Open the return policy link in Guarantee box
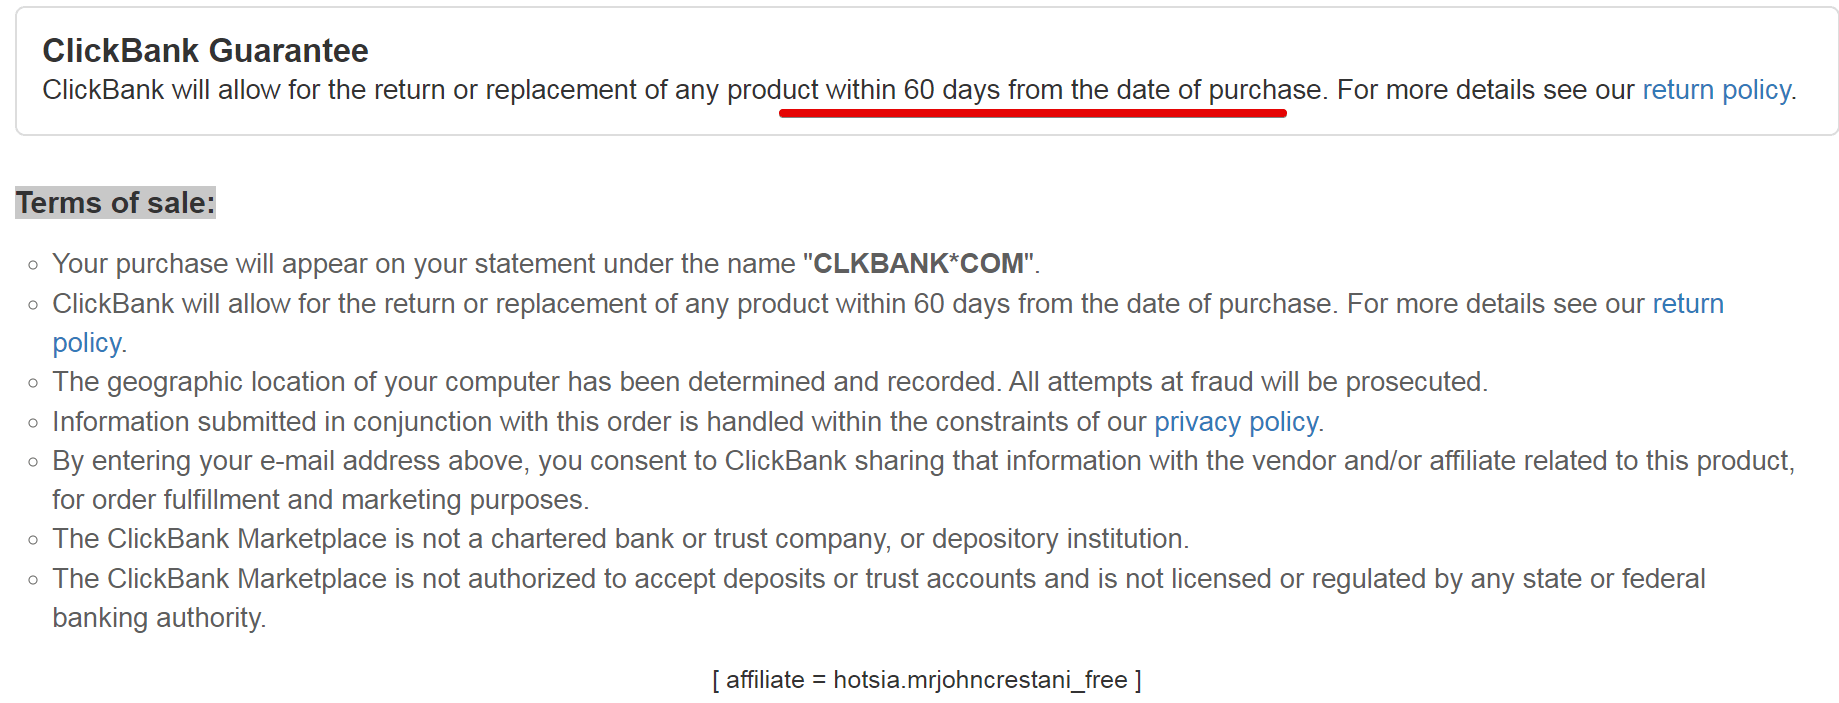Screen dimensions: 1839x703 [x=1716, y=90]
